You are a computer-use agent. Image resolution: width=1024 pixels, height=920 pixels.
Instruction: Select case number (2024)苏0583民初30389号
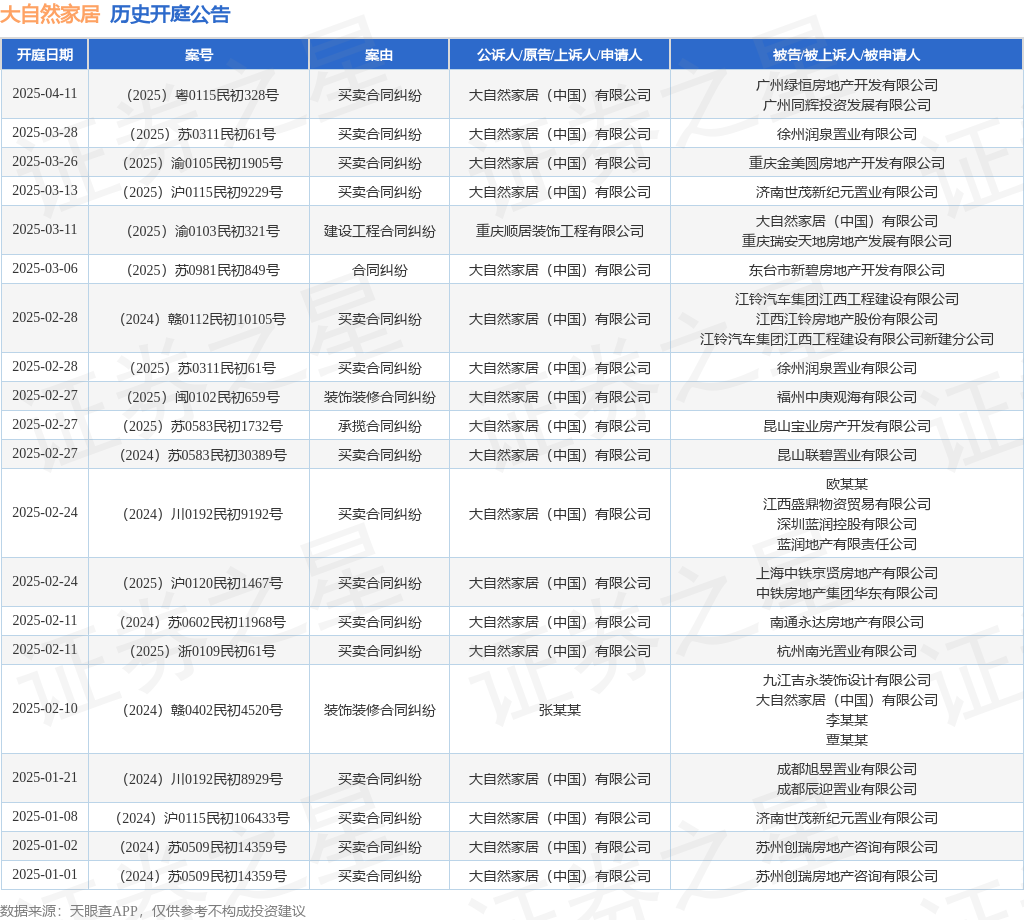click(x=202, y=455)
